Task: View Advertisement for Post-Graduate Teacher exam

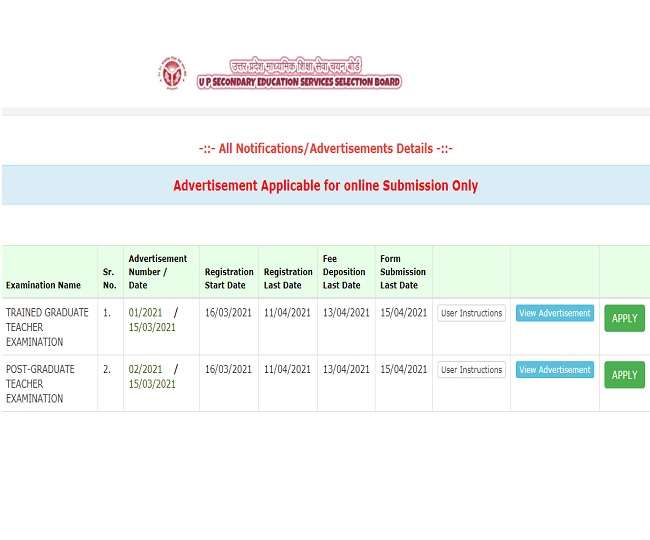Action: click(x=555, y=370)
